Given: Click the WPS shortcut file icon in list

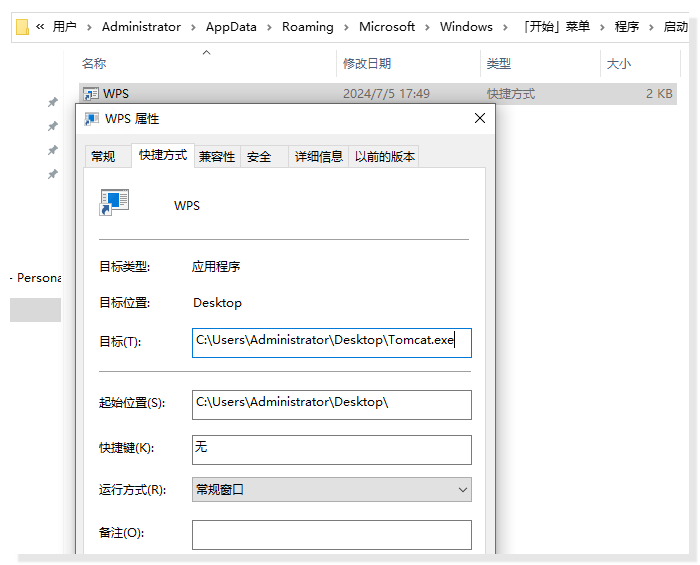Looking at the screenshot, I should pyautogui.click(x=91, y=94).
